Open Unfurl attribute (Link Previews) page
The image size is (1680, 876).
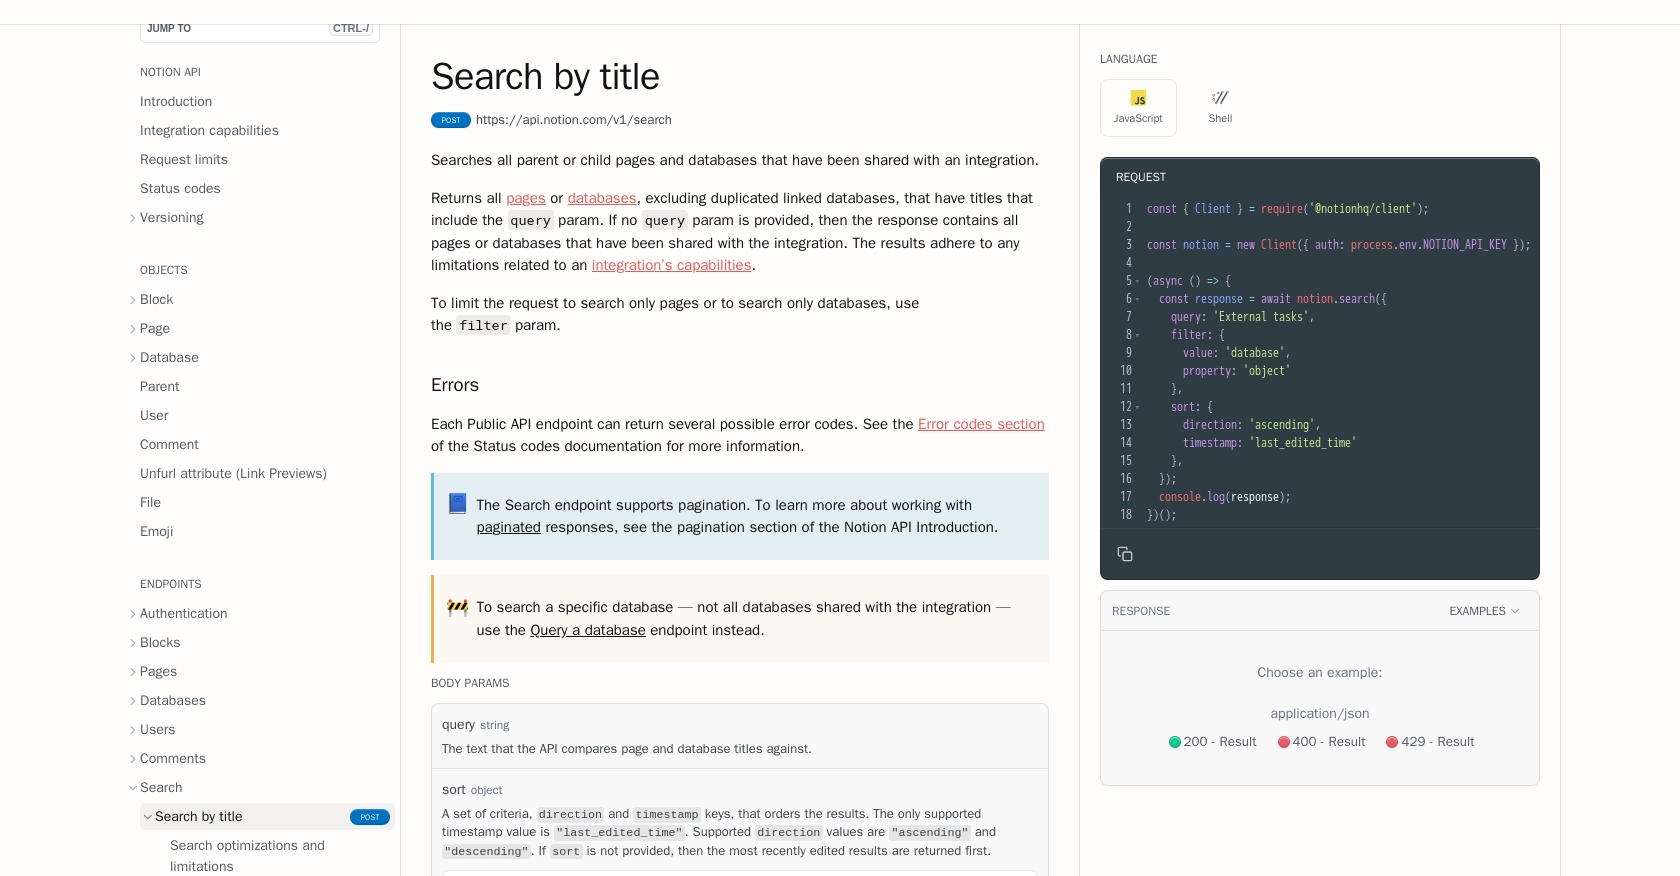(233, 474)
